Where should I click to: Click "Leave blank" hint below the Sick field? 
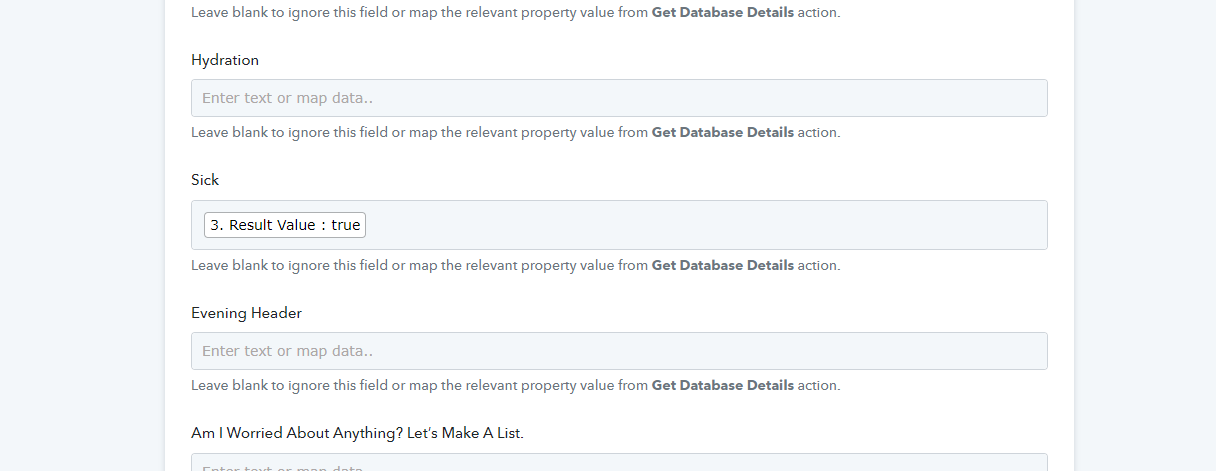click(229, 265)
